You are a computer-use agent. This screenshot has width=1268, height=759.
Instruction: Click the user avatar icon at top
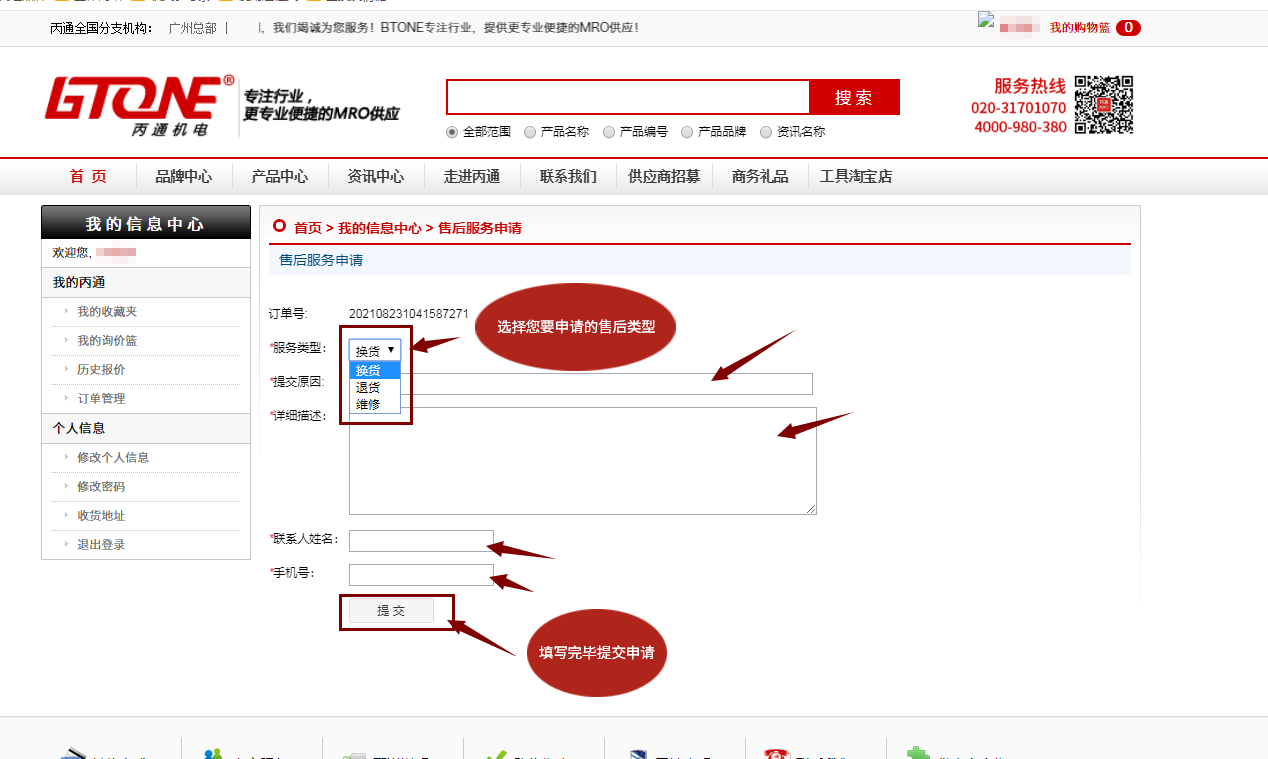point(985,19)
